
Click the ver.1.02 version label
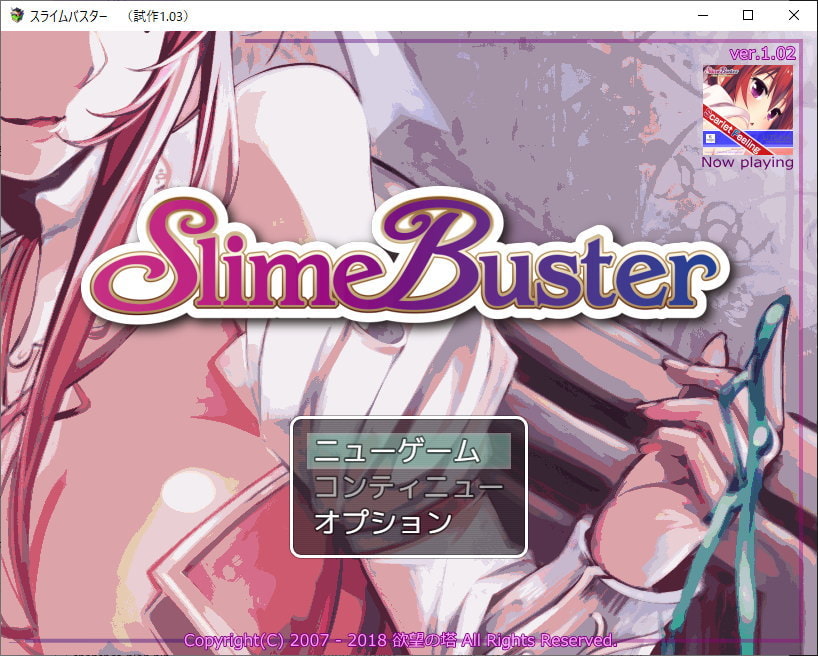pos(761,53)
